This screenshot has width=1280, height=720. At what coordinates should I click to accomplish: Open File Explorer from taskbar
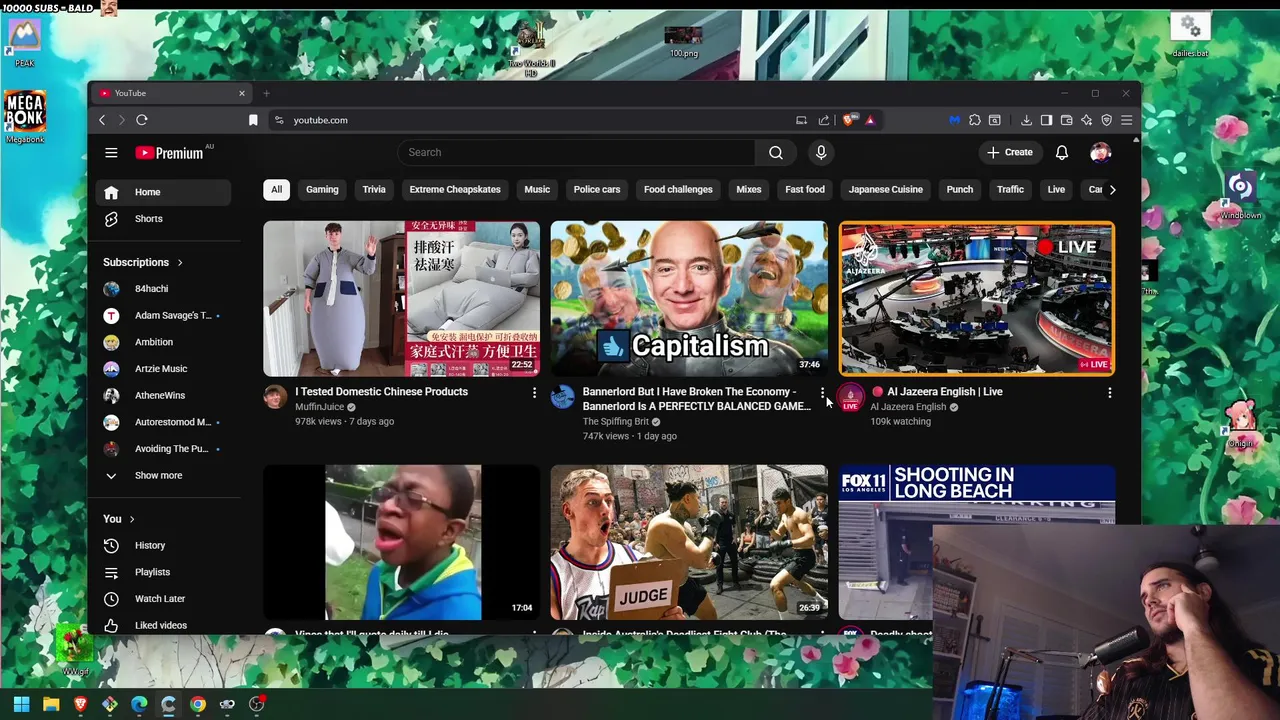pyautogui.click(x=51, y=704)
